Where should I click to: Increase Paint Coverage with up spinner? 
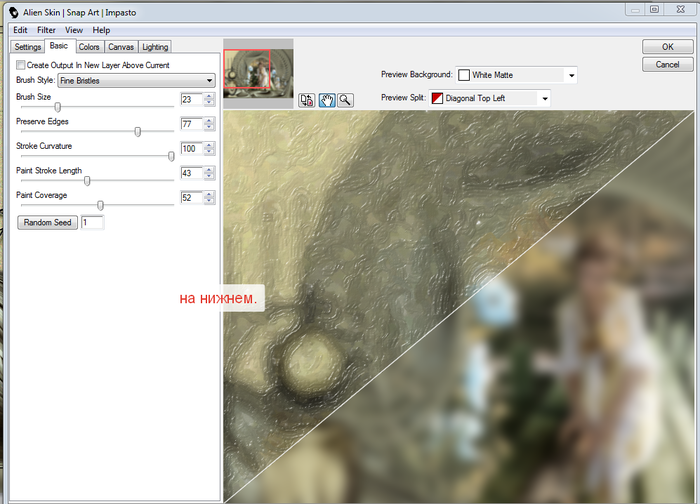pyautogui.click(x=209, y=194)
